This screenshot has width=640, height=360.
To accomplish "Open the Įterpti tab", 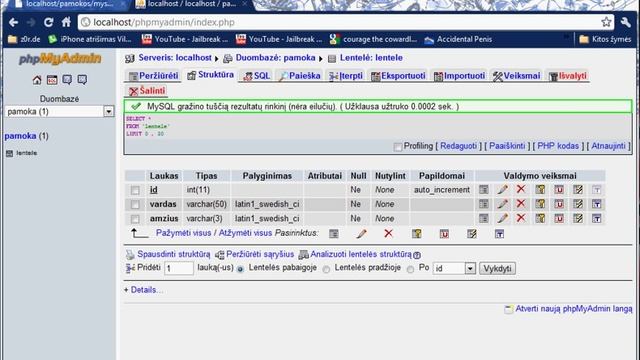I will [x=346, y=76].
